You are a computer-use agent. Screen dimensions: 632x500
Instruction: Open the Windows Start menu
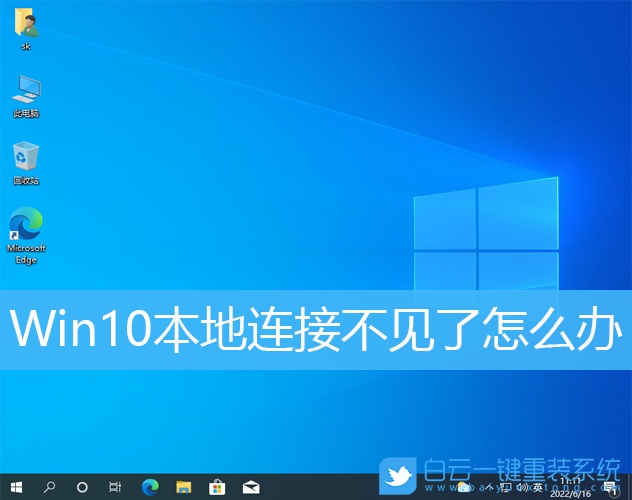[x=16, y=487]
